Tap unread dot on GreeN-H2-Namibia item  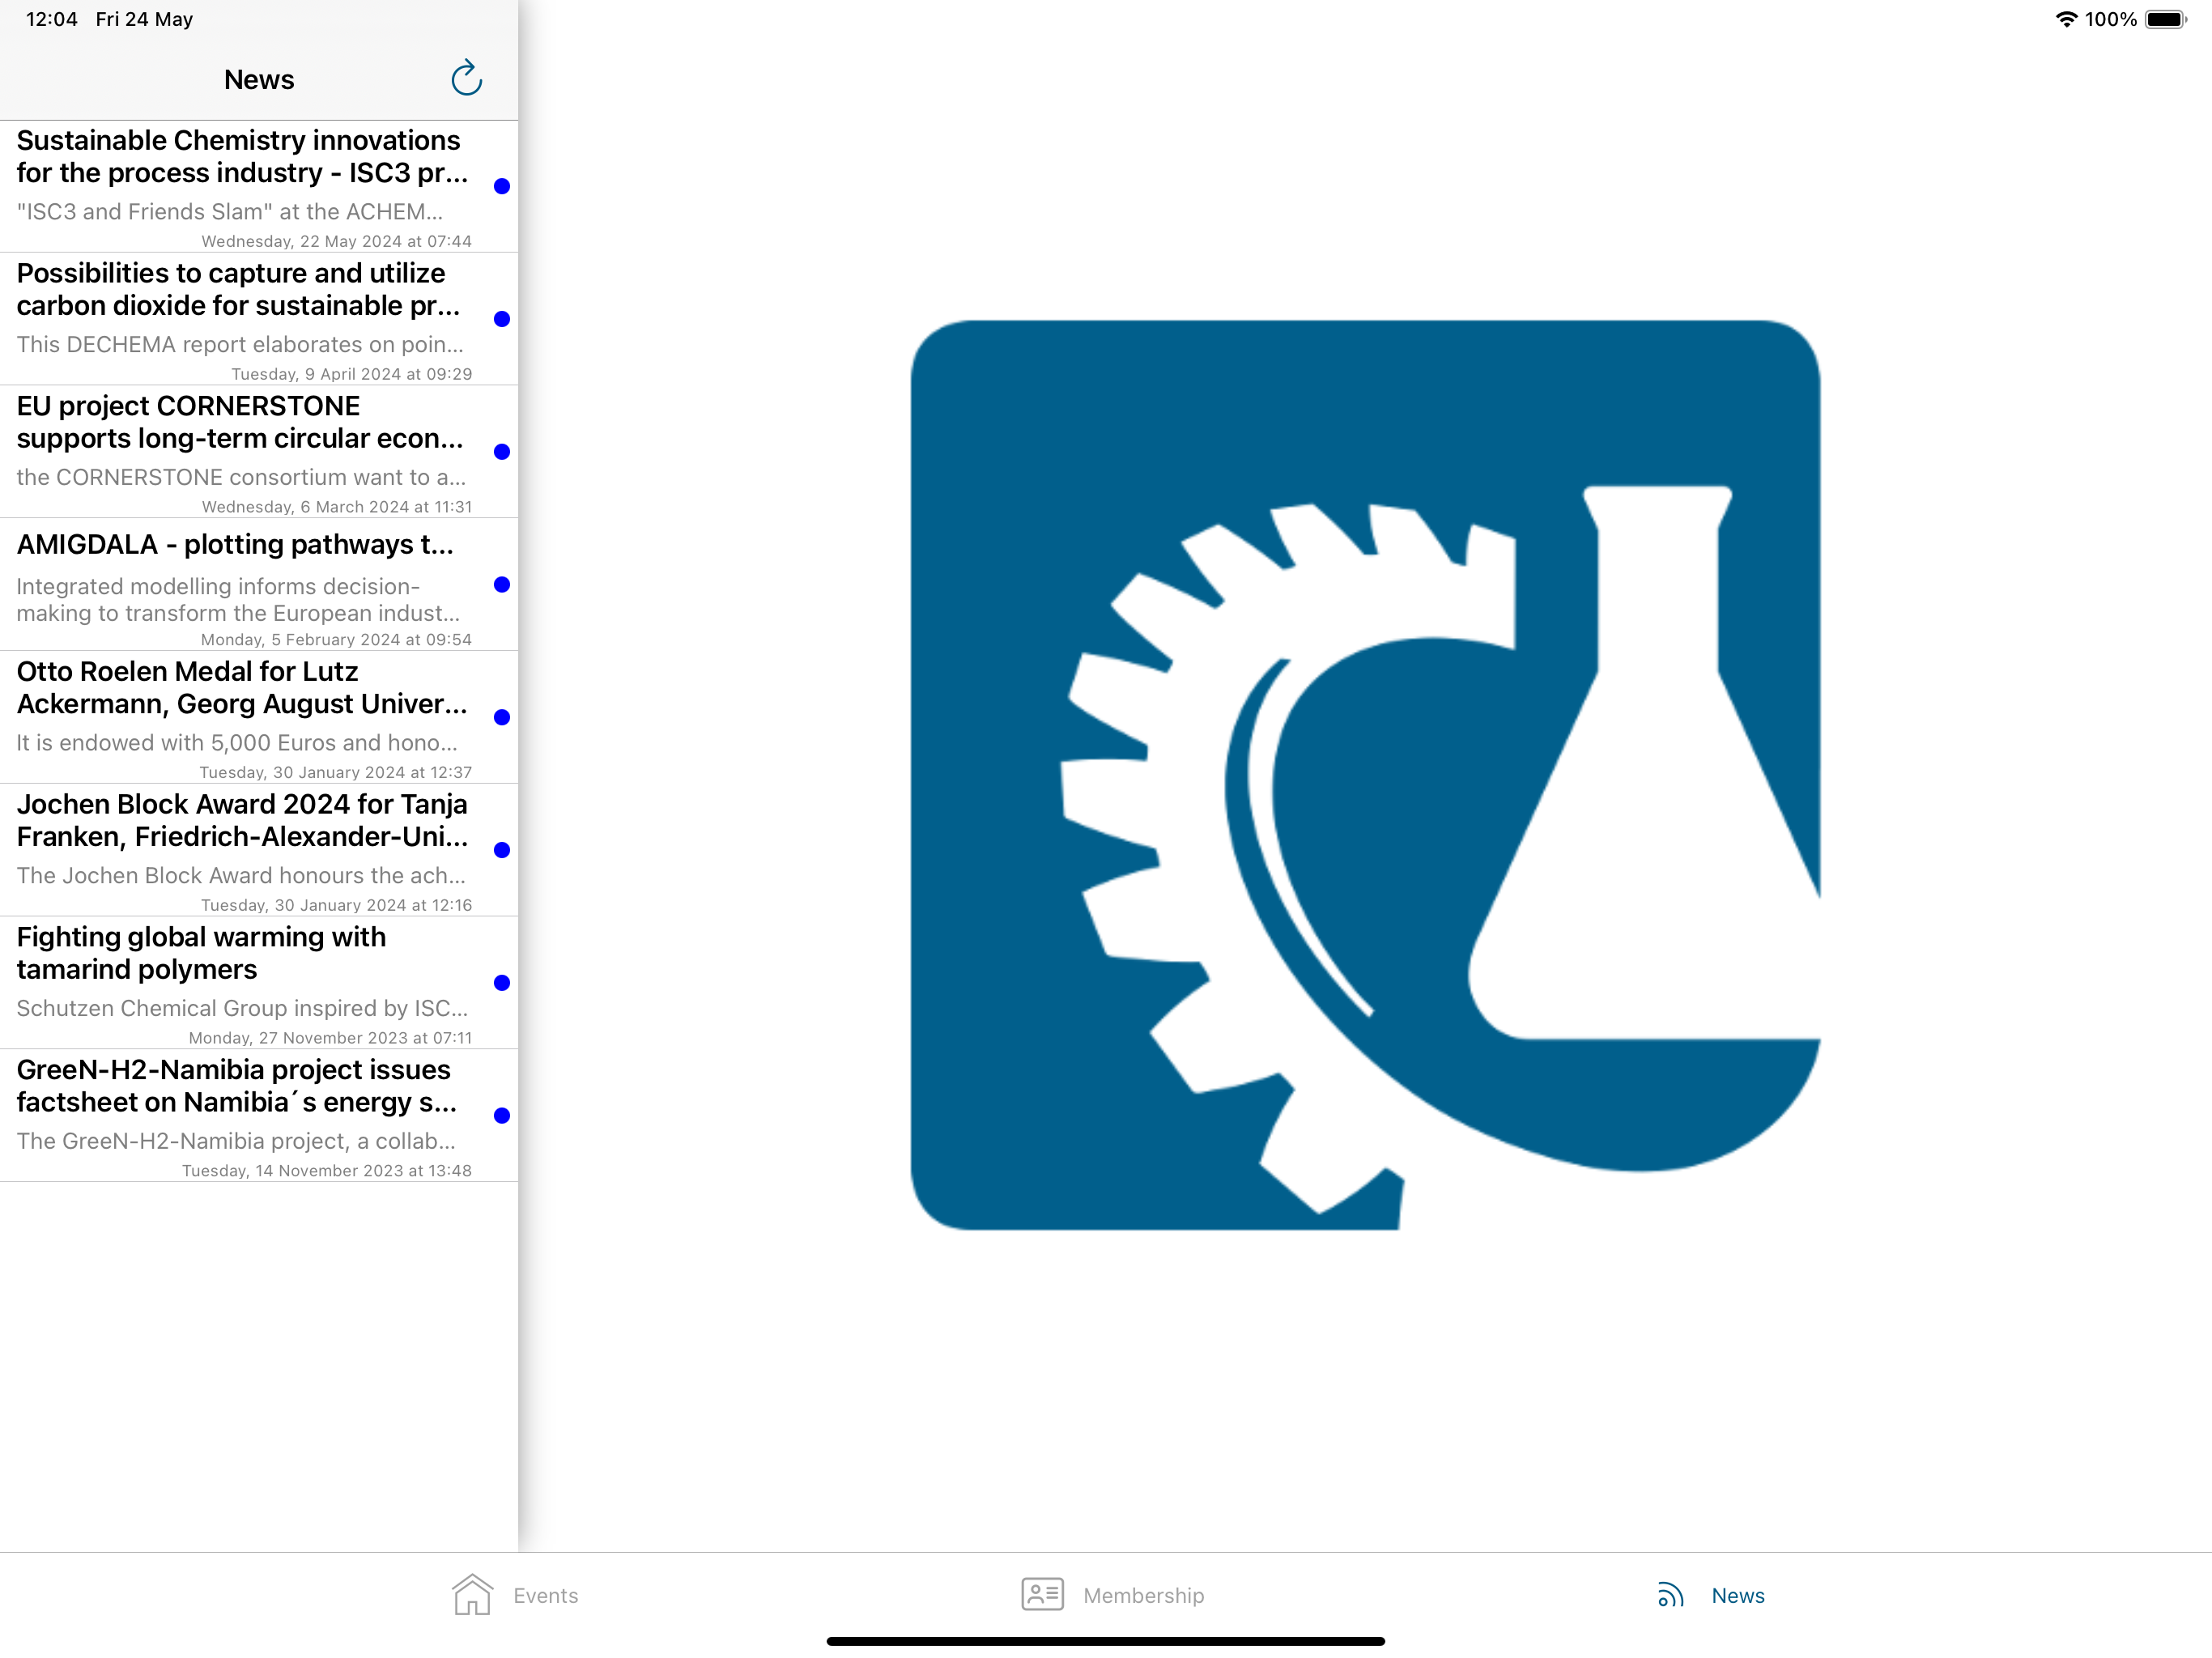pyautogui.click(x=502, y=1116)
